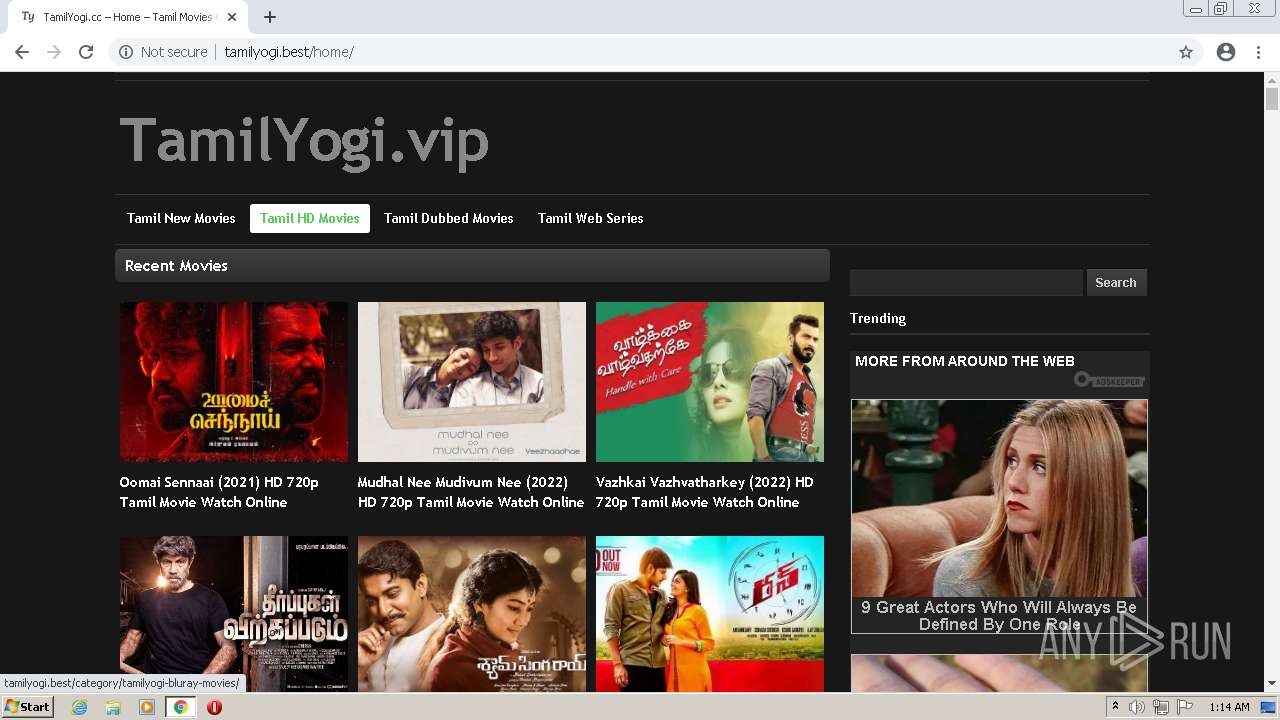Open a new tab with plus icon

[270, 17]
